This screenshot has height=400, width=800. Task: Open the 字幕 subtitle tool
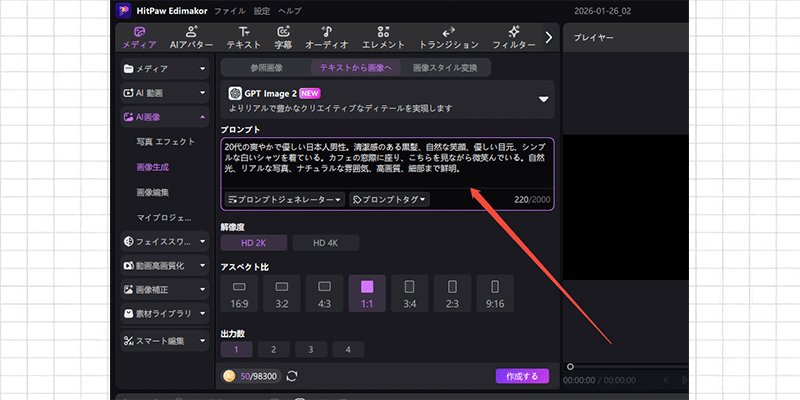[283, 38]
